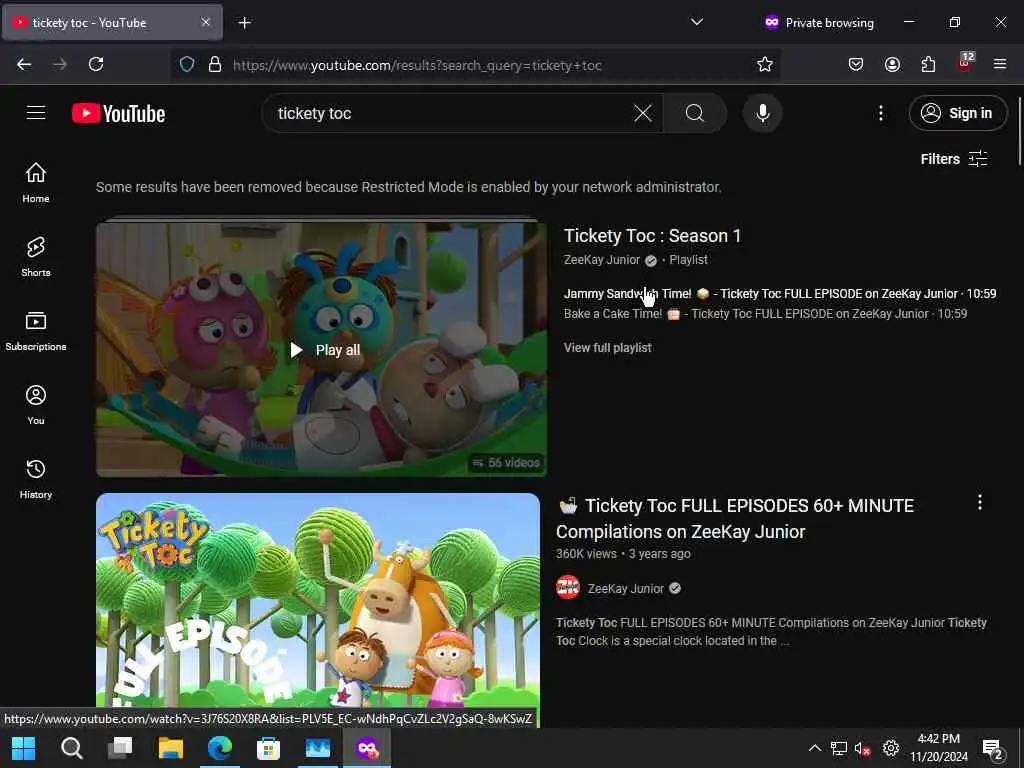This screenshot has height=768, width=1024.
Task: Open the notification center icon
Action: coord(992,749)
